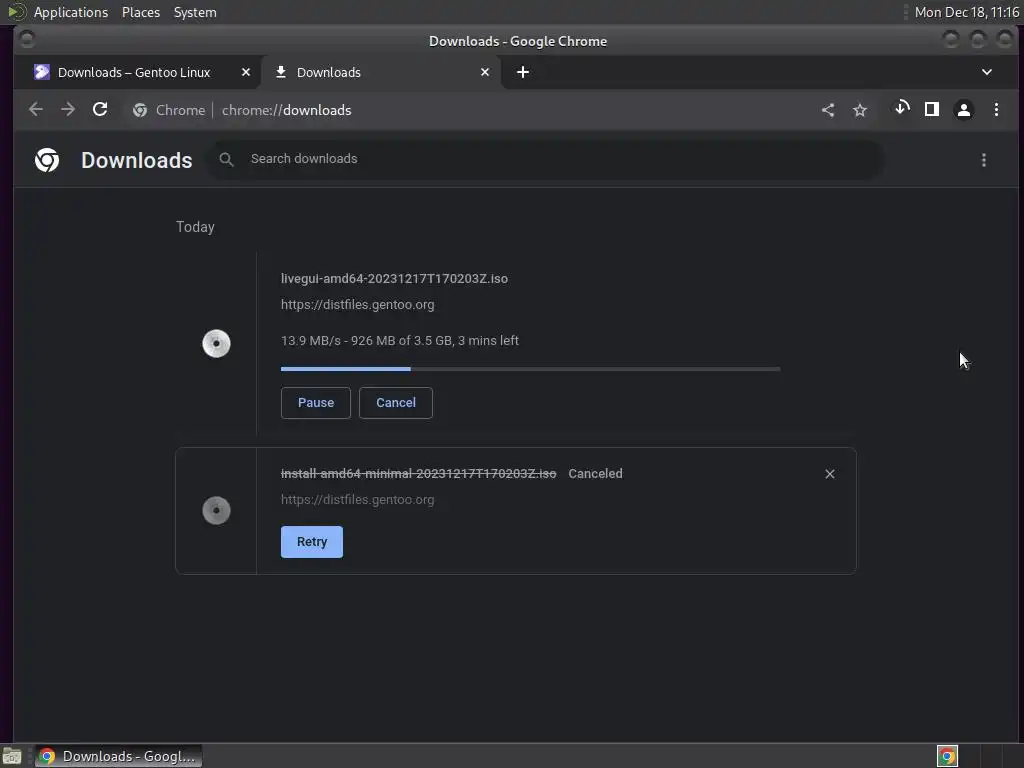Viewport: 1024px width, 768px height.
Task: Click the show desktop icon in bottom panel
Action: 12,756
